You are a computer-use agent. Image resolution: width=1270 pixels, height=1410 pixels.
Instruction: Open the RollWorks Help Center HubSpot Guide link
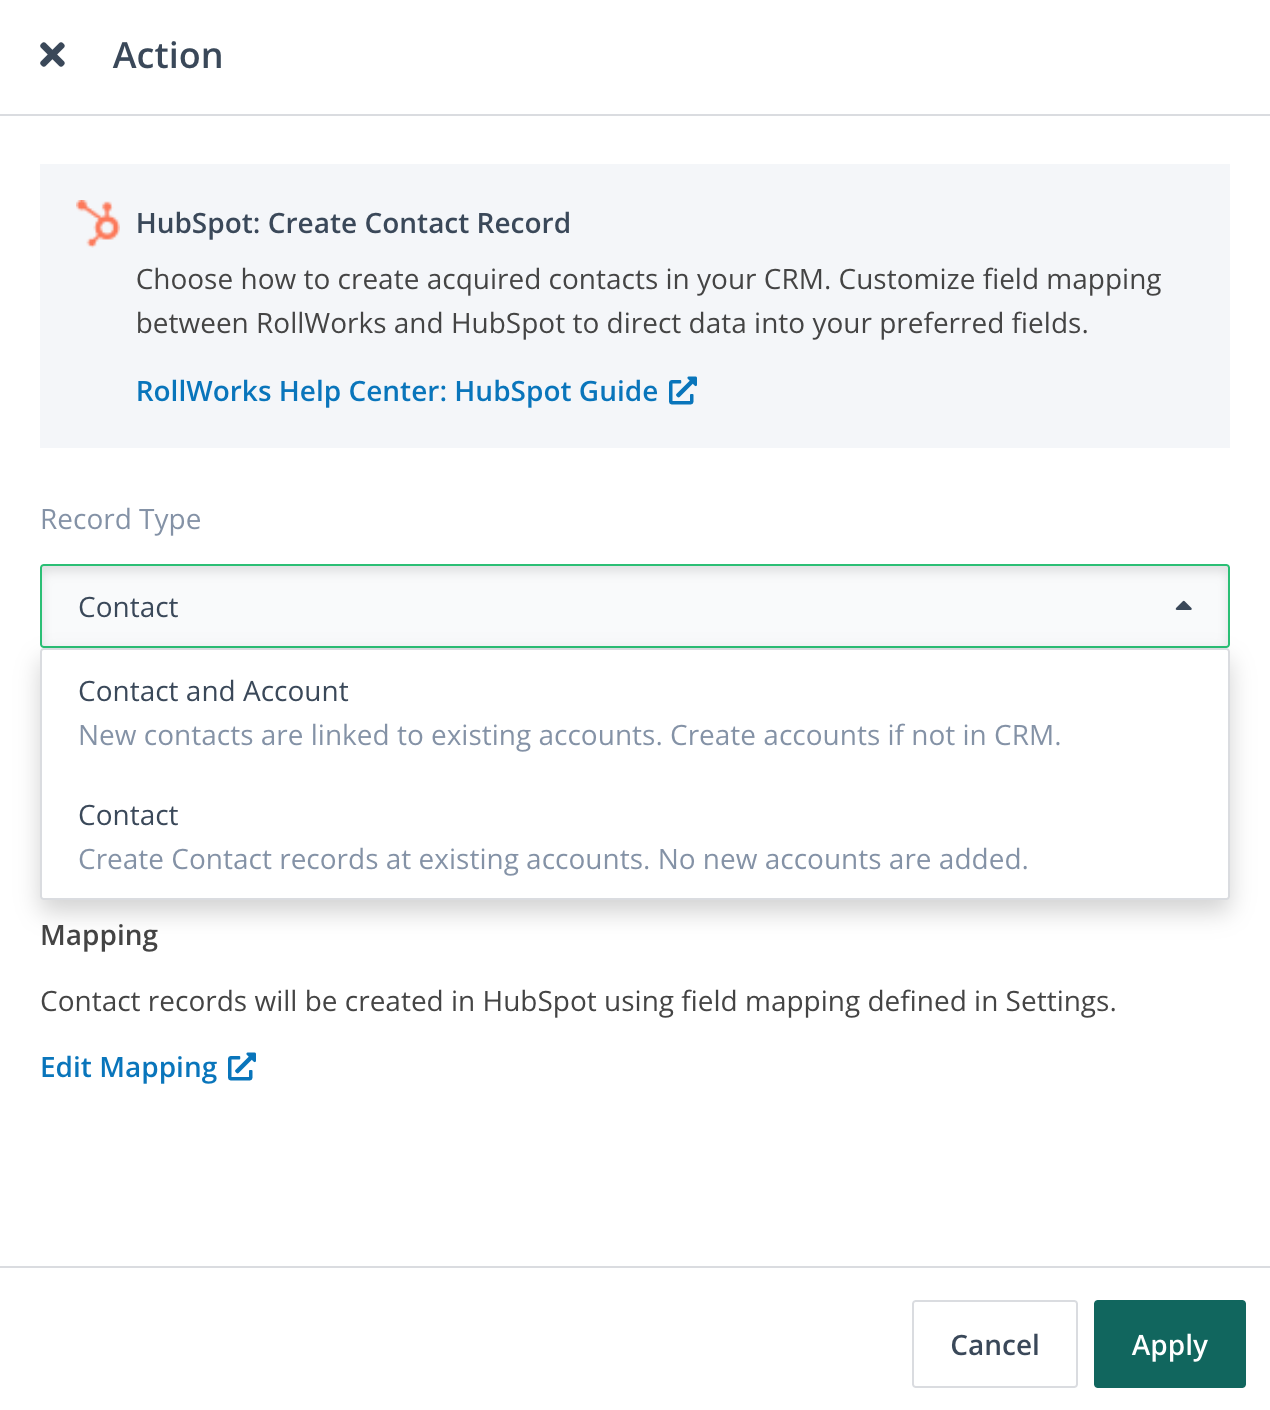(x=396, y=391)
